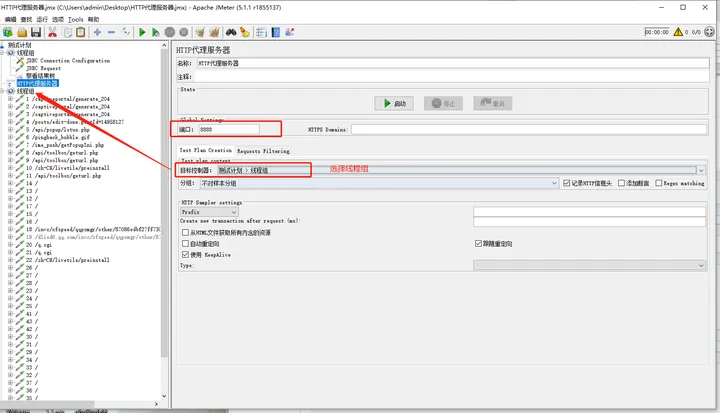Screen dimensions: 720x413
Task: Click the last toolbar icon beside help
Action: pyautogui.click(x=289, y=32)
